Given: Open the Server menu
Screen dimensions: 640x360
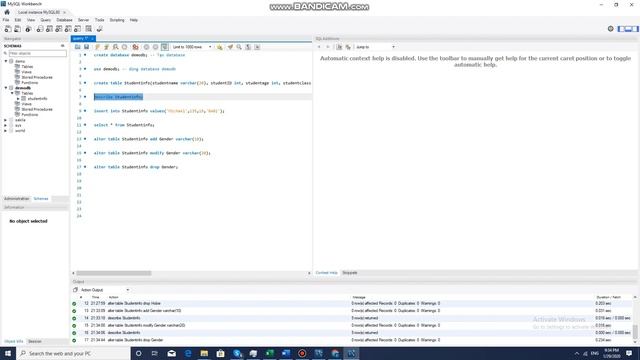Looking at the screenshot, I should 83,20.
